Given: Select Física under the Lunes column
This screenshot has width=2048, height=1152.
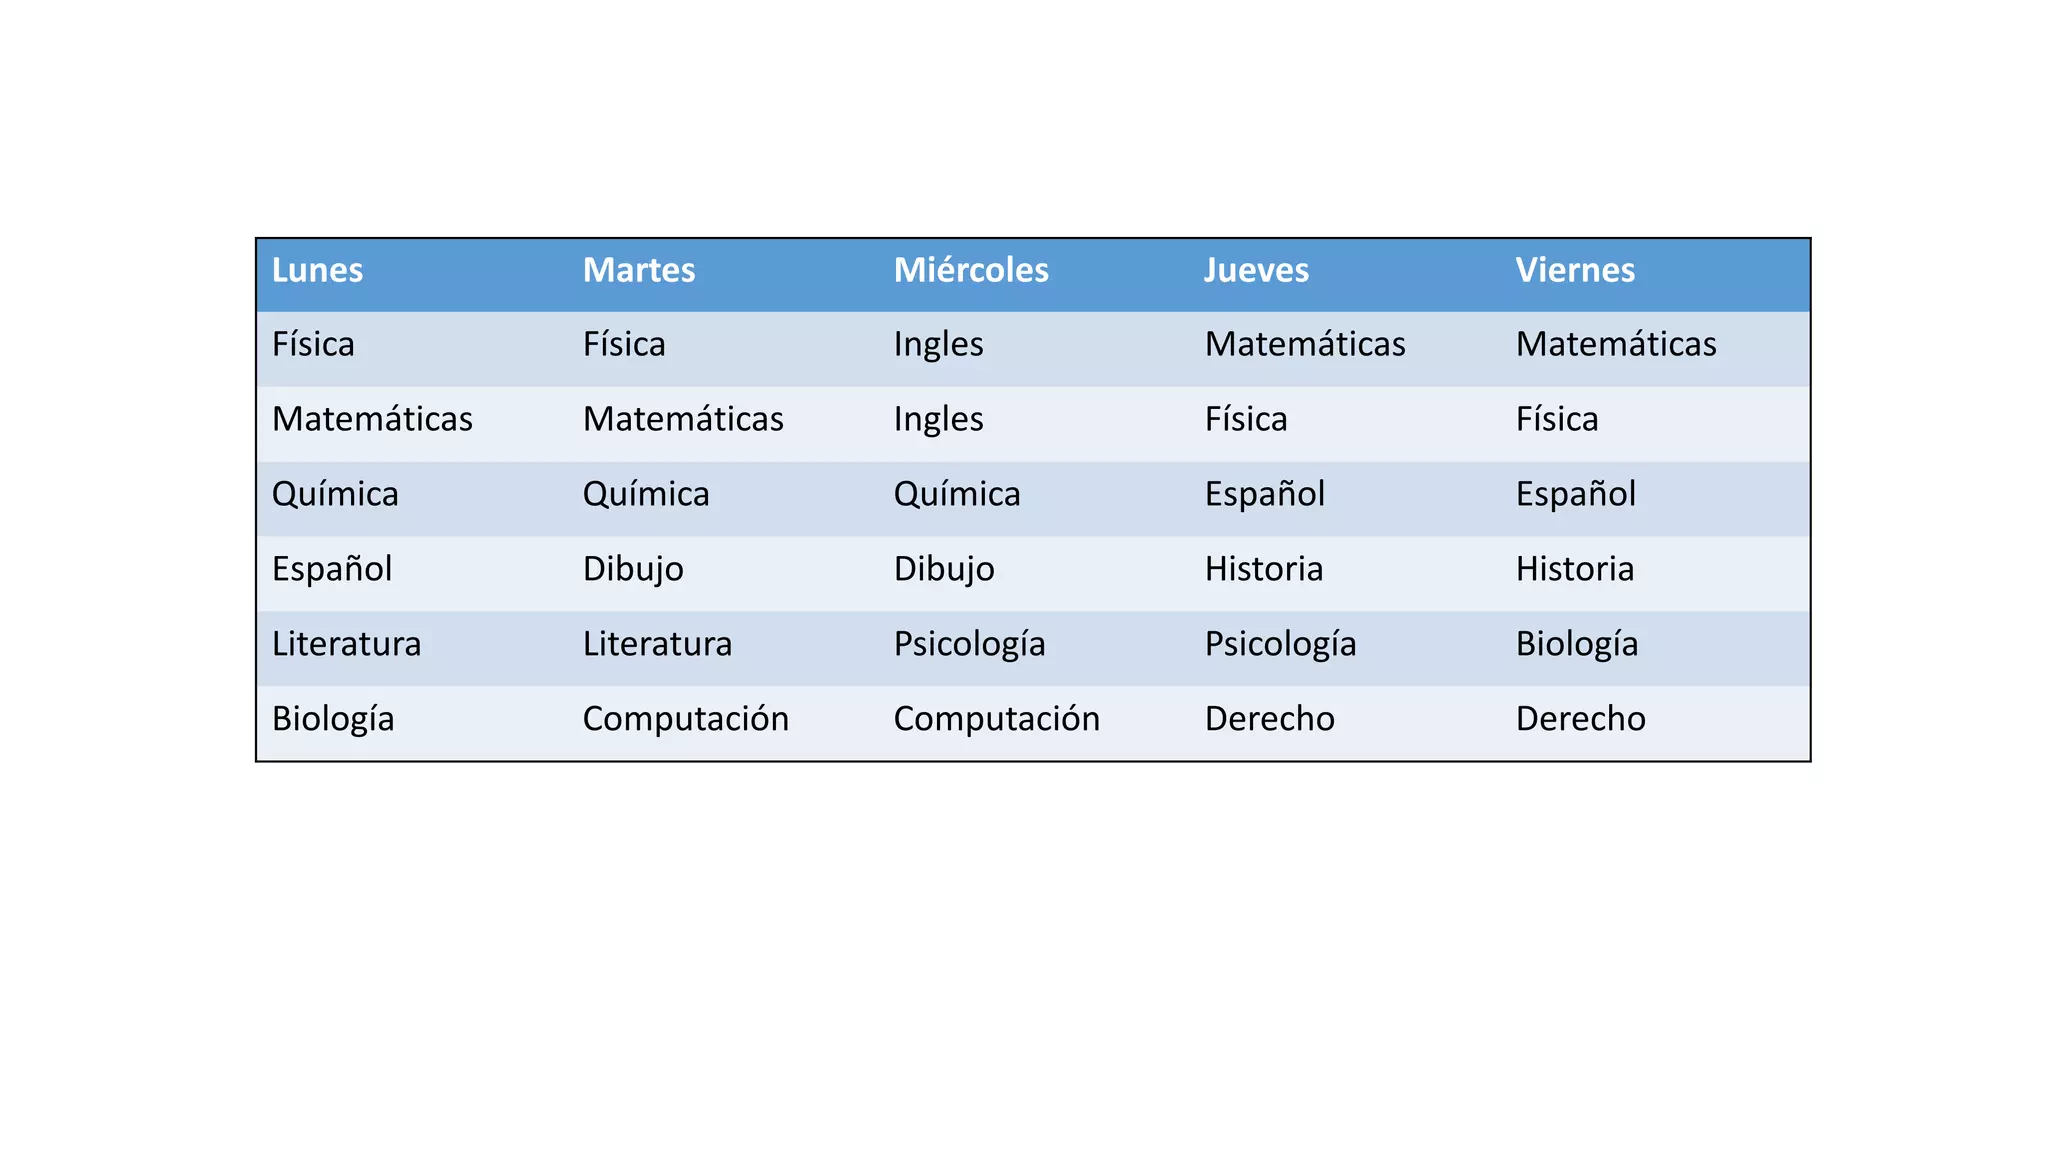Looking at the screenshot, I should coord(313,344).
